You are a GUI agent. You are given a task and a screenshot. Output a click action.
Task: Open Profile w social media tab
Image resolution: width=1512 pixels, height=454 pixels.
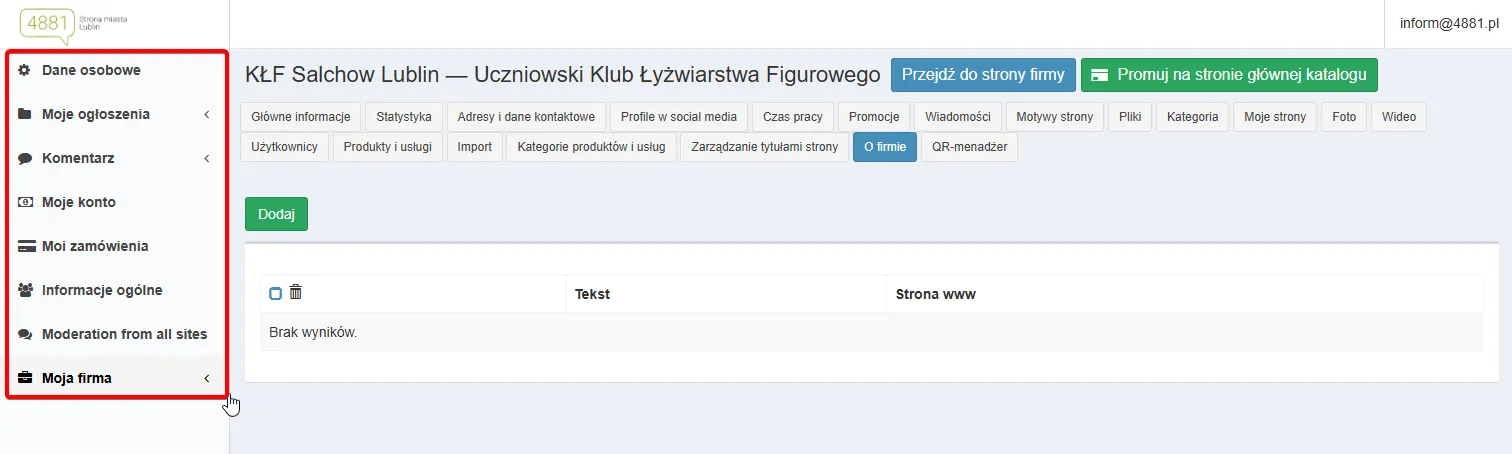[x=679, y=117]
